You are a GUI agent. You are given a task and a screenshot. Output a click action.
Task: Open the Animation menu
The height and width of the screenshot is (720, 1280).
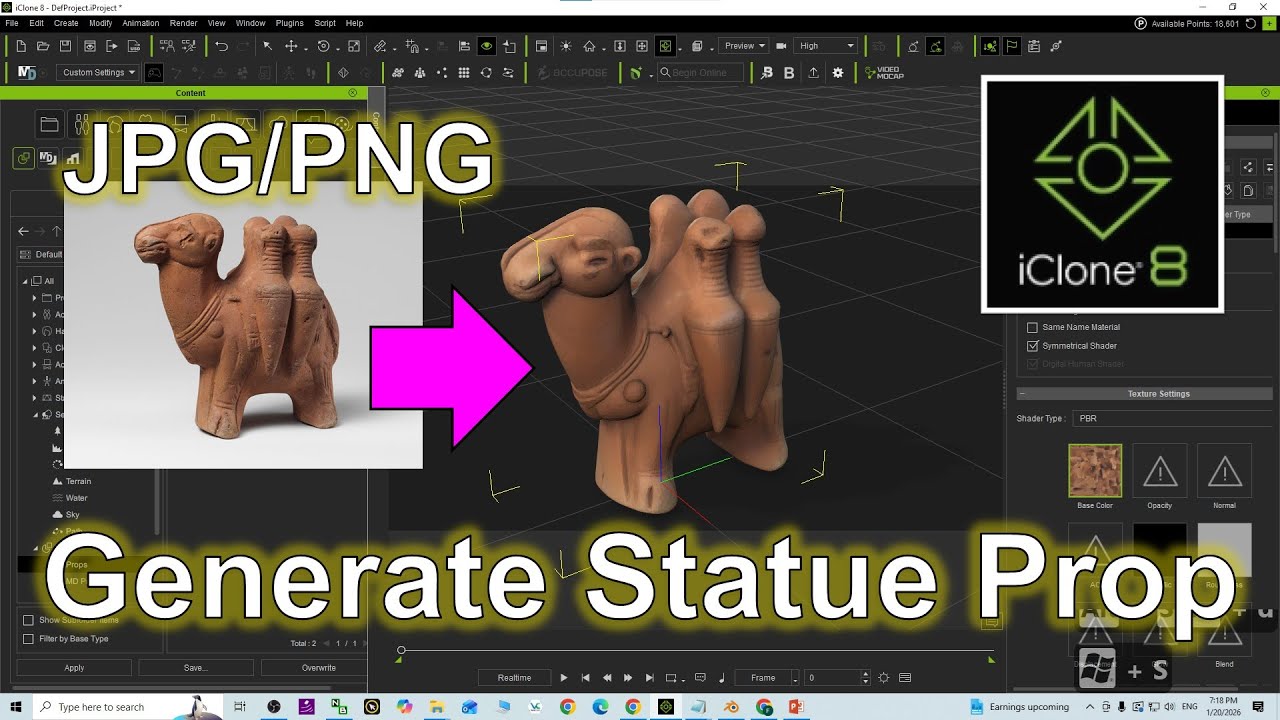[141, 23]
